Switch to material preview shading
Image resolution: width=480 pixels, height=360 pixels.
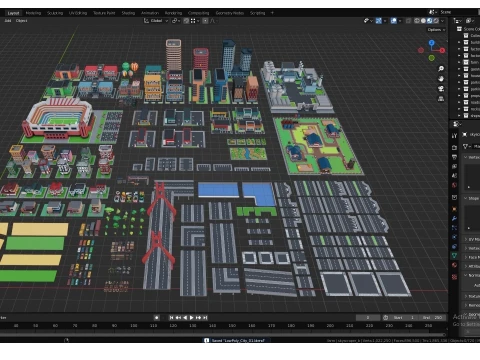430,21
